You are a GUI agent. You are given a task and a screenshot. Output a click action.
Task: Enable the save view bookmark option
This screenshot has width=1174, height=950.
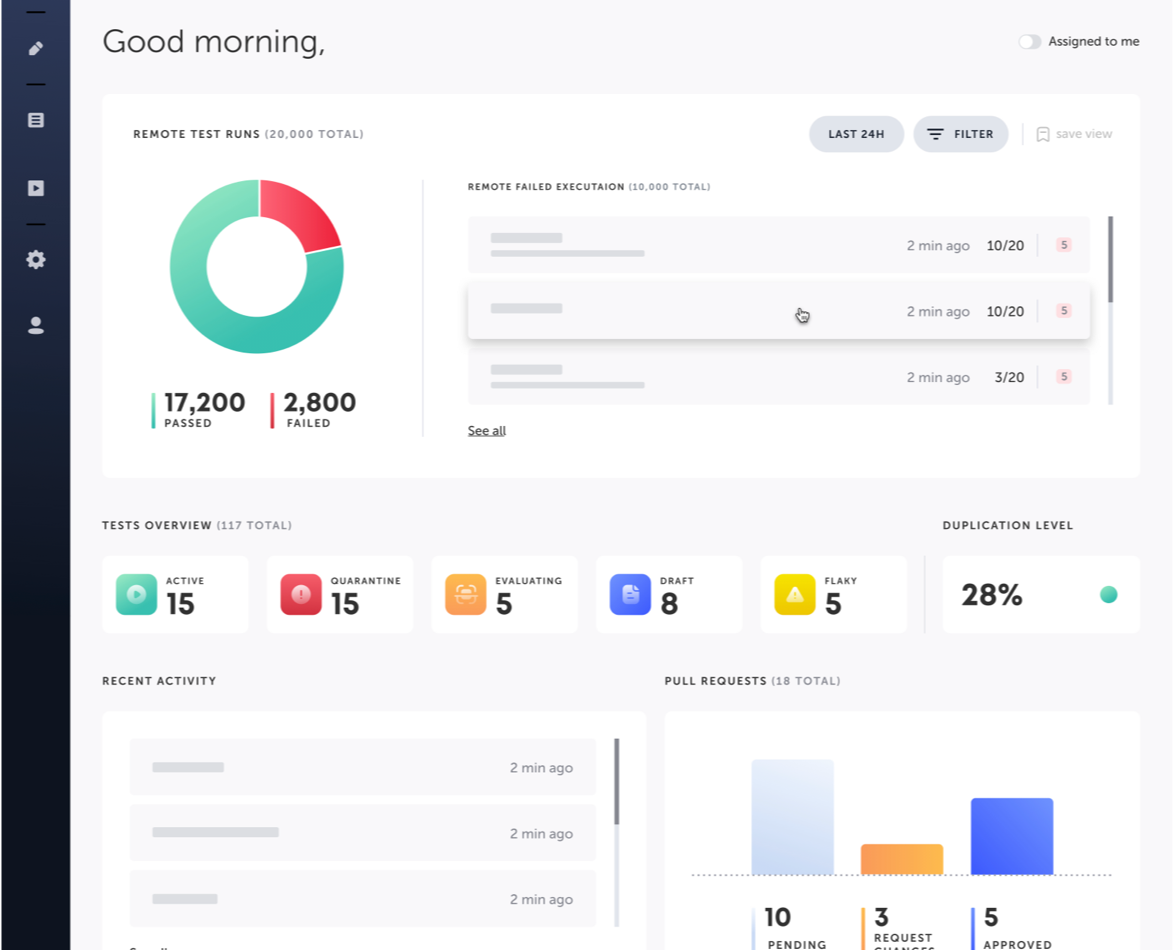pyautogui.click(x=1073, y=133)
